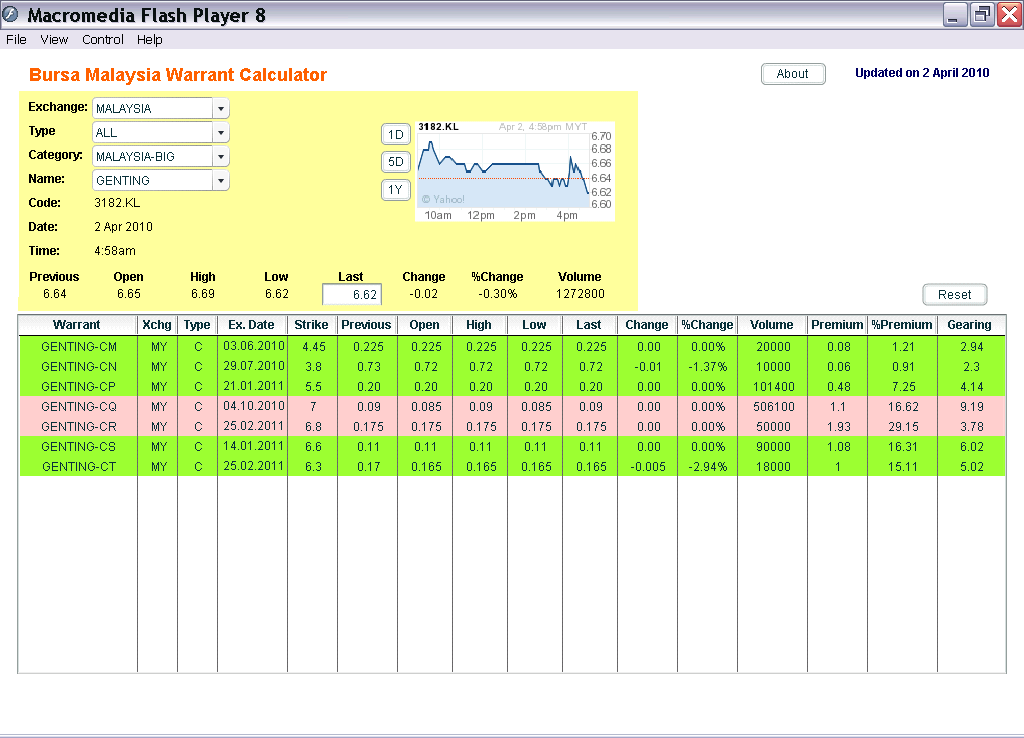Restore down the Flash Player window
Image resolution: width=1024 pixels, height=738 pixels.
(982, 14)
